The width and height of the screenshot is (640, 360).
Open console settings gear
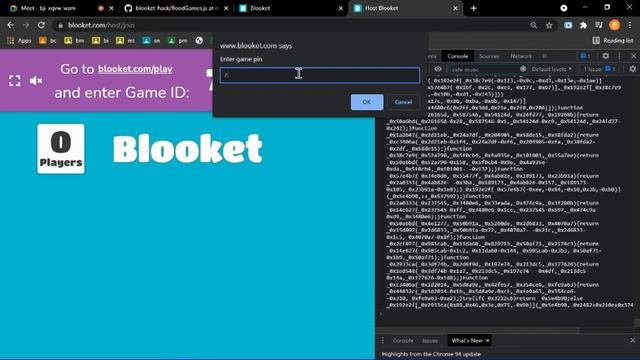click(x=632, y=69)
